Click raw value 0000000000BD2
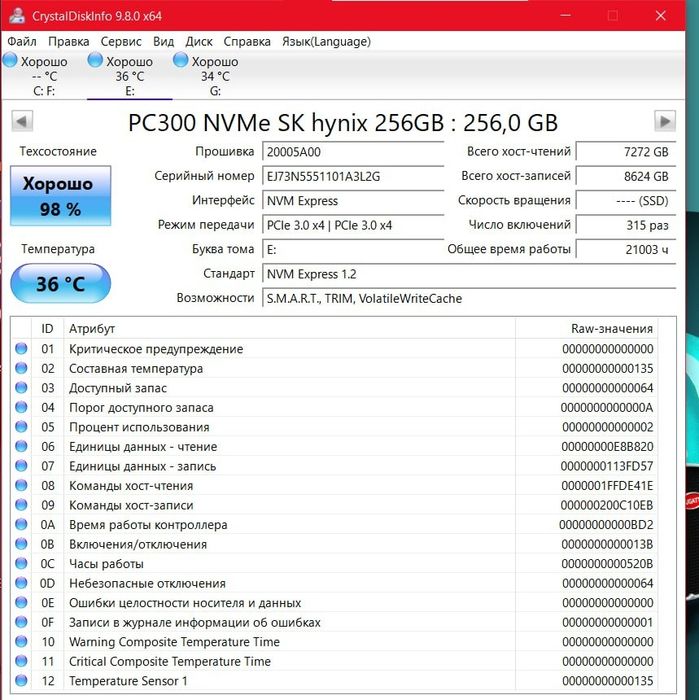 [606, 525]
